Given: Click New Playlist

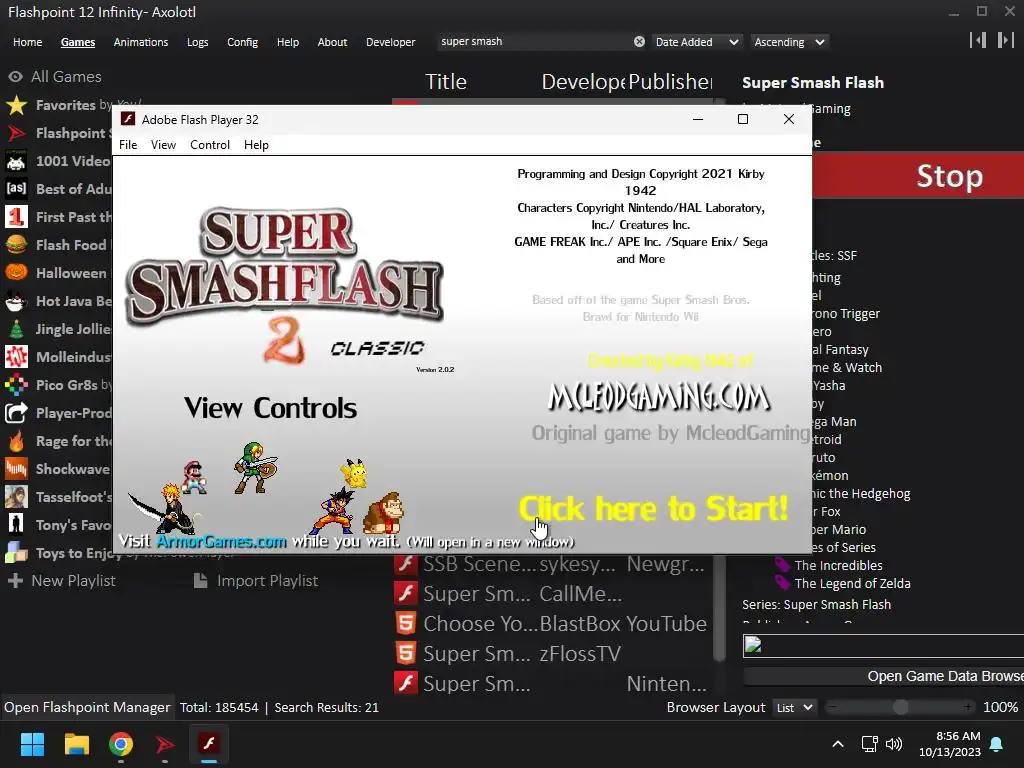Looking at the screenshot, I should pos(62,581).
